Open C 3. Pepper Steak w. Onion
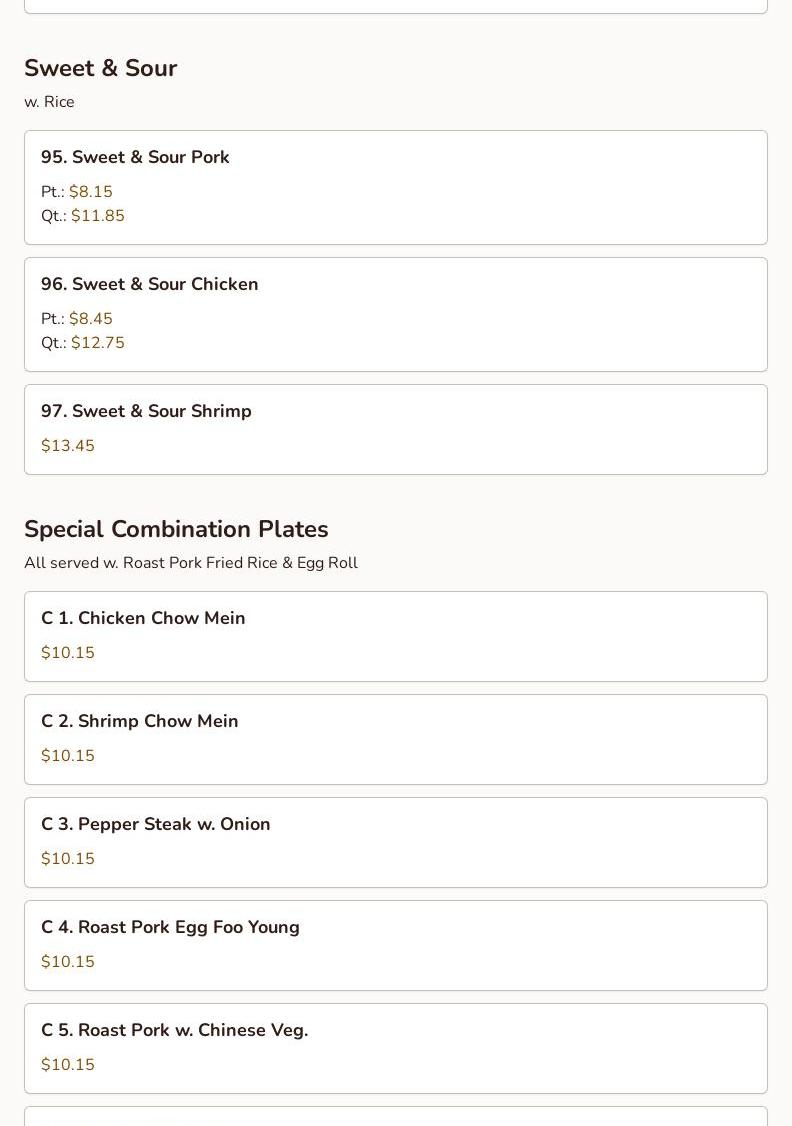This screenshot has height=1126, width=792. 396,842
